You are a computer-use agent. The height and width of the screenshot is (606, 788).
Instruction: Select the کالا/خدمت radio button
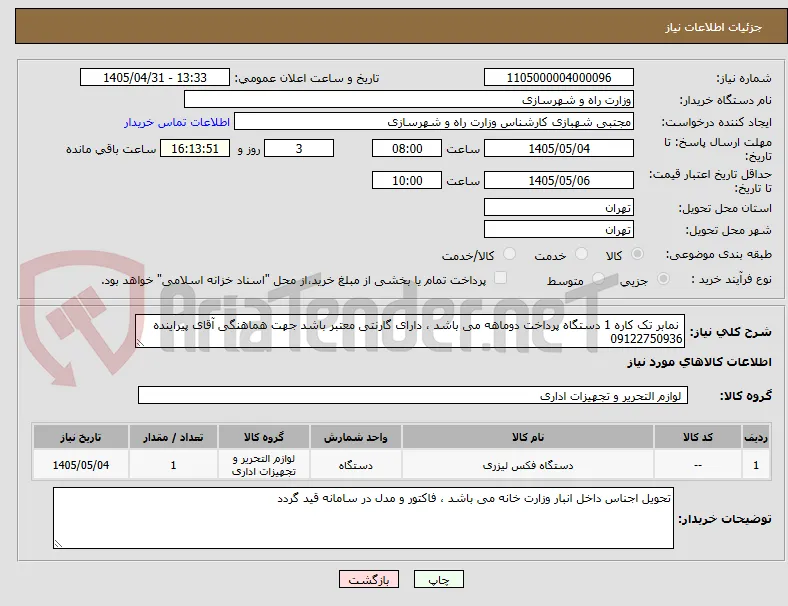pyautogui.click(x=510, y=254)
